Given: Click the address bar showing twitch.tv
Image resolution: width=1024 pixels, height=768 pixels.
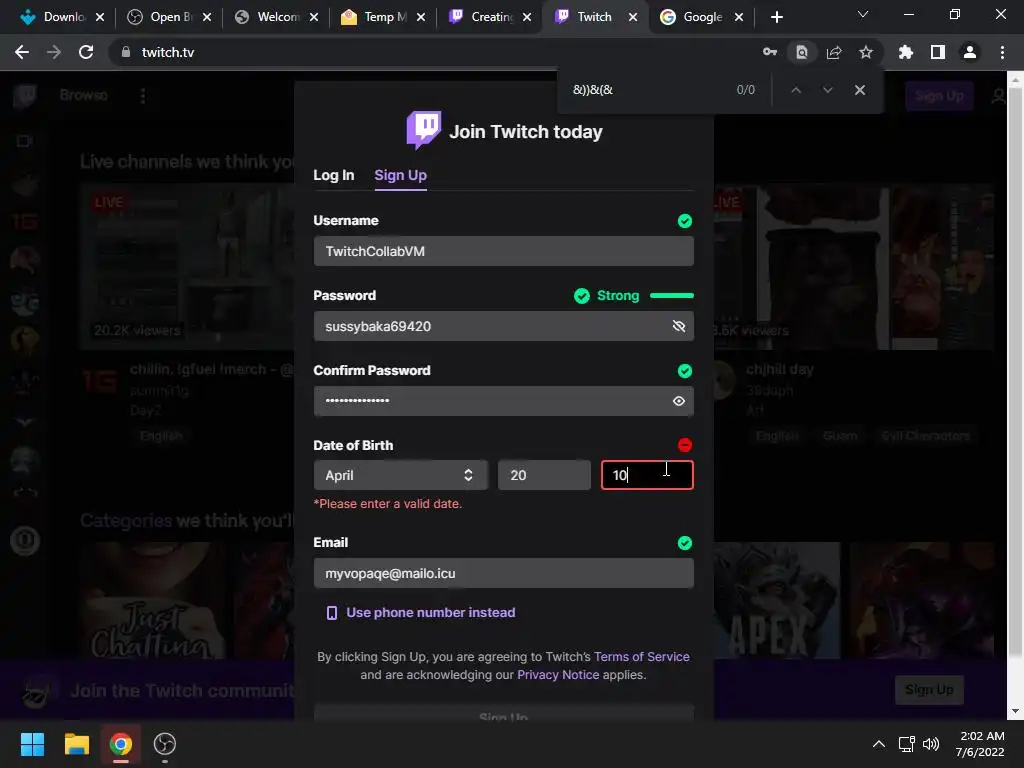Looking at the screenshot, I should click(431, 52).
